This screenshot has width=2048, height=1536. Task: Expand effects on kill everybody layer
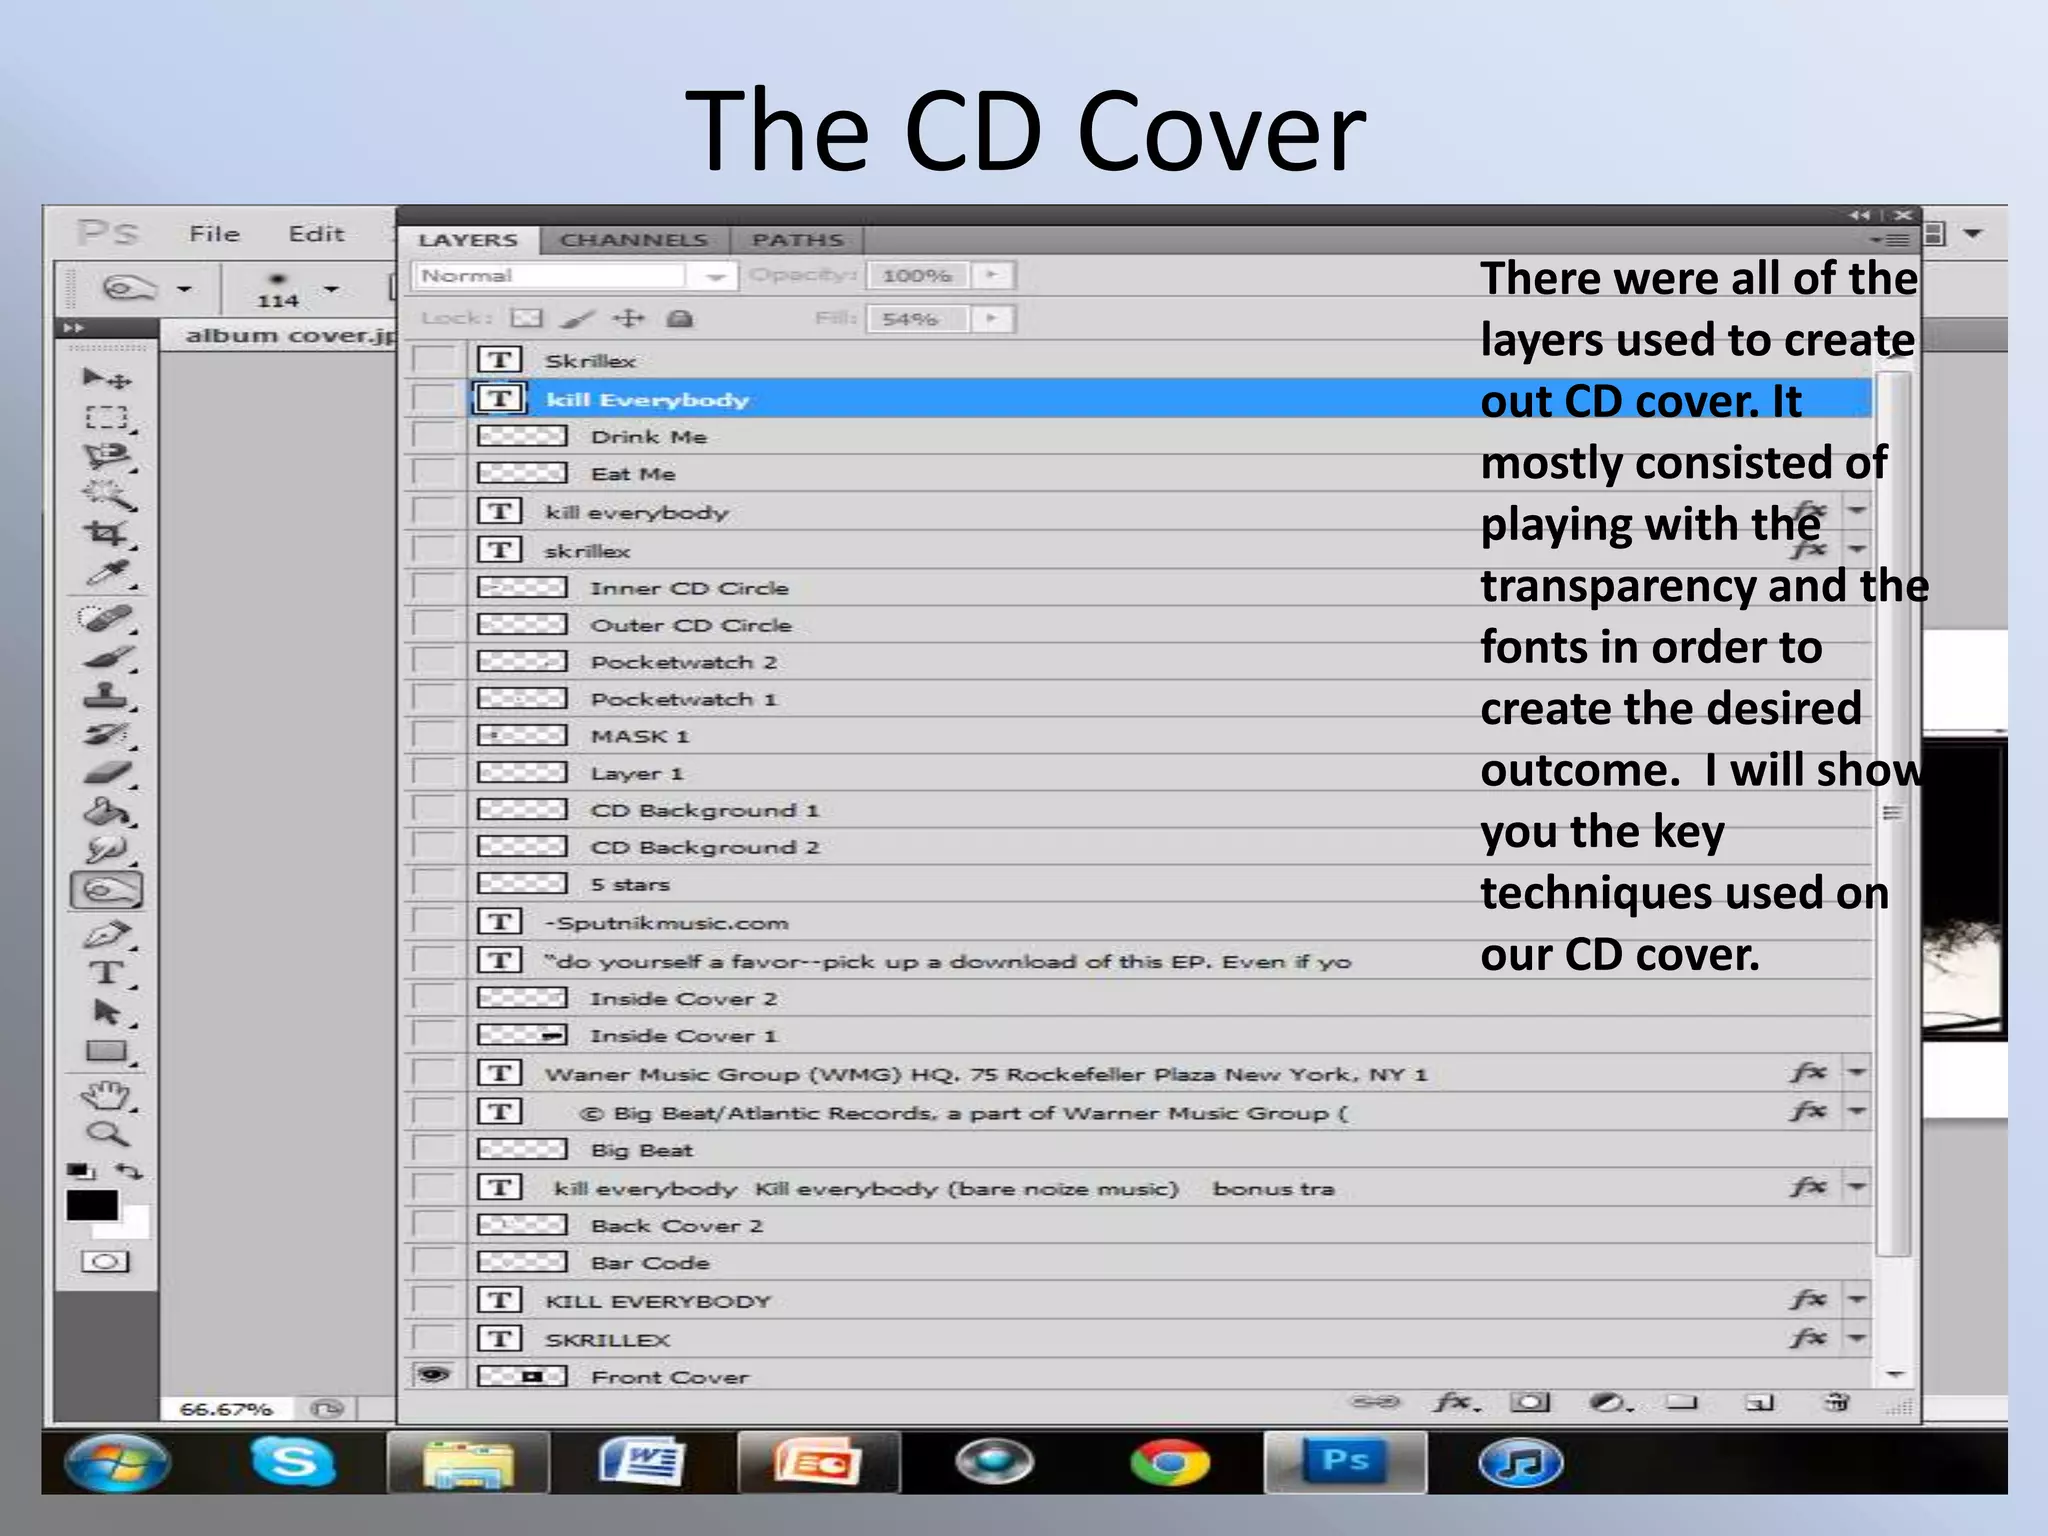point(1856,511)
